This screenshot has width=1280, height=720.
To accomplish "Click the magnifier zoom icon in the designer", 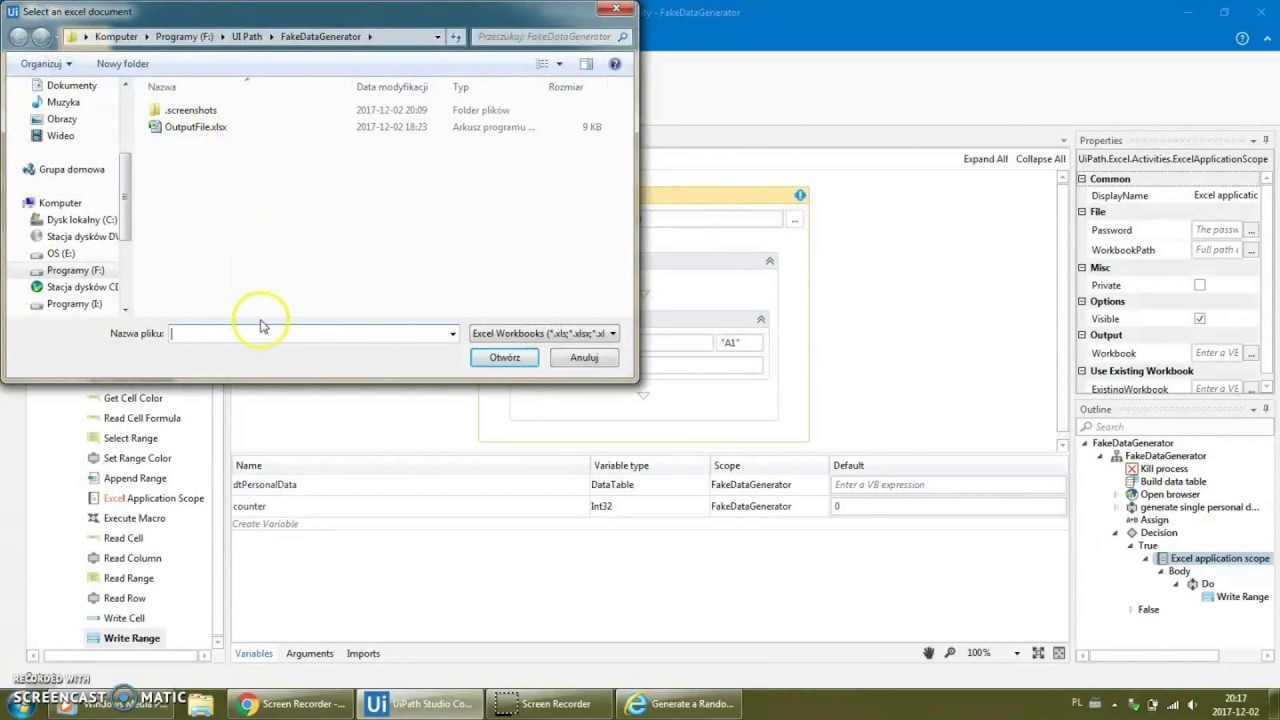I will coord(949,653).
